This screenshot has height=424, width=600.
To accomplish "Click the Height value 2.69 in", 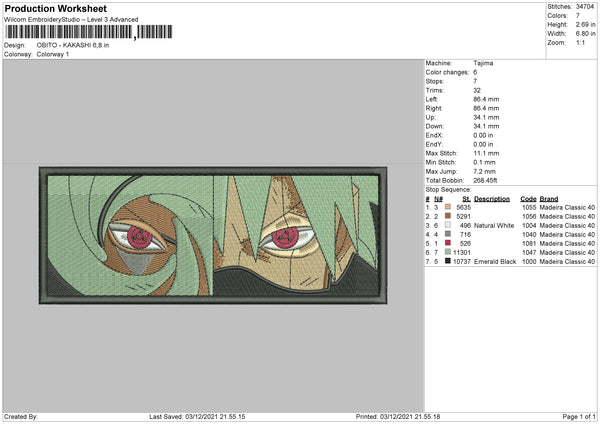I will coord(585,24).
